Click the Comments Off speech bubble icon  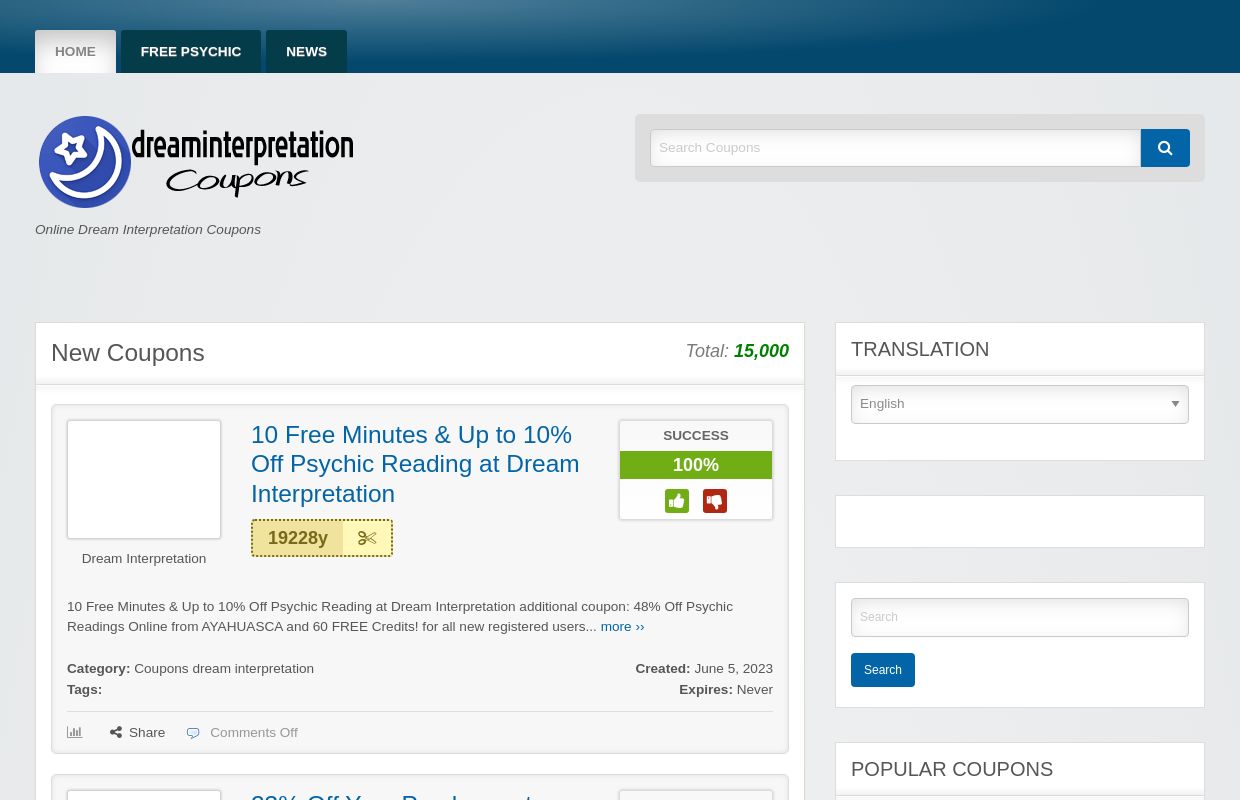click(193, 733)
